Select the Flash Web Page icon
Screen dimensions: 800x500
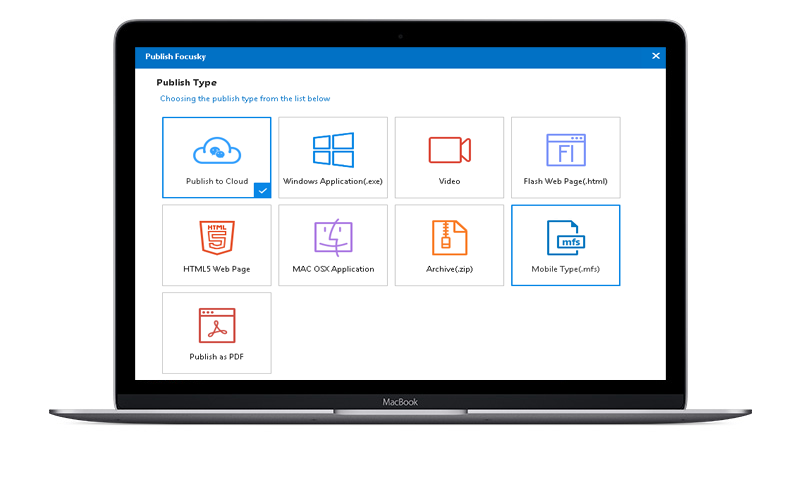[566, 150]
